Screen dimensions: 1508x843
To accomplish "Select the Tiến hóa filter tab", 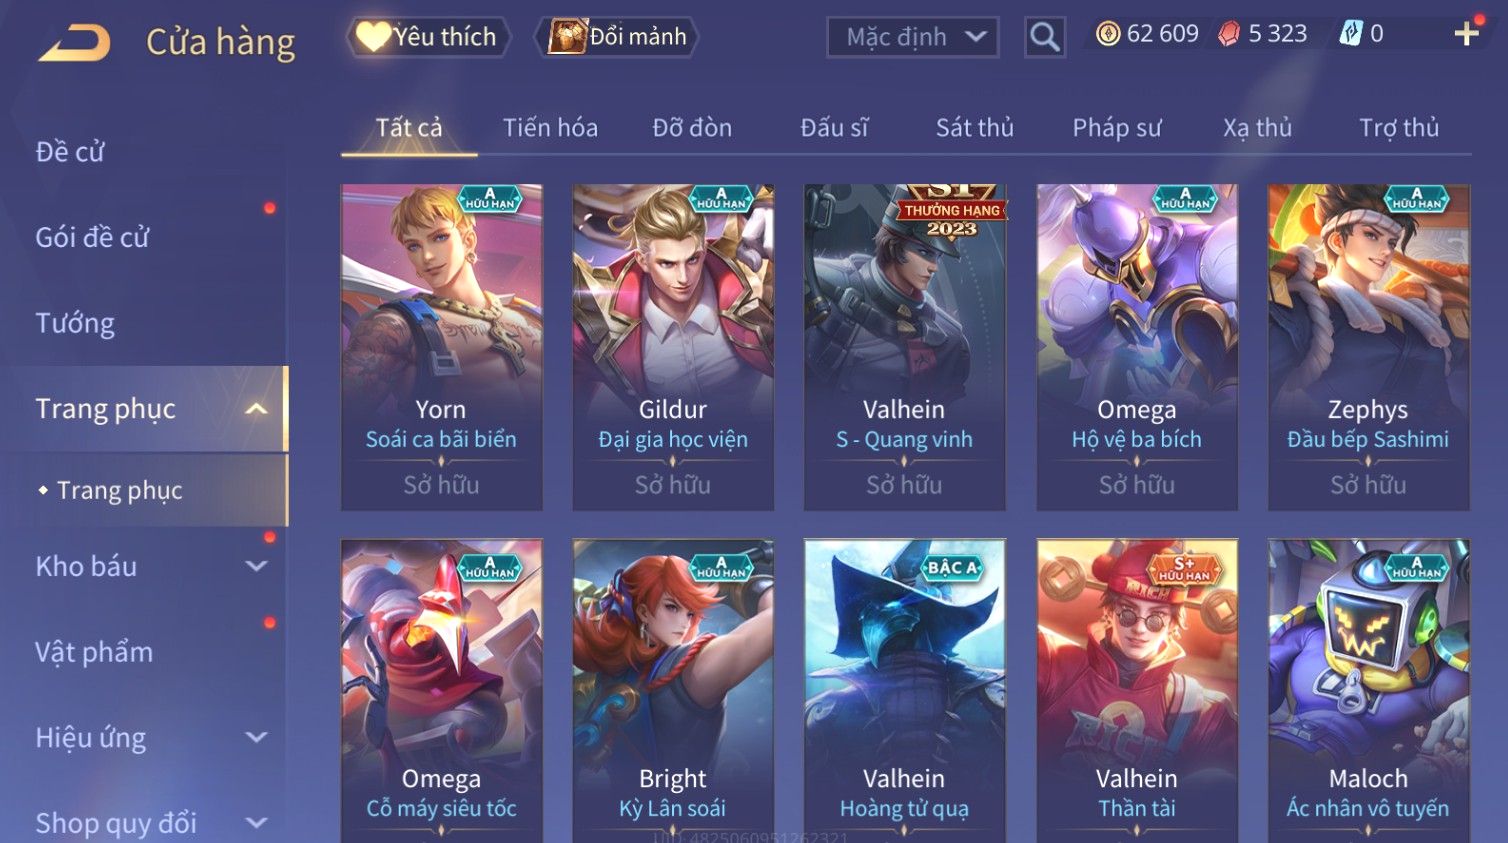I will click(x=550, y=128).
